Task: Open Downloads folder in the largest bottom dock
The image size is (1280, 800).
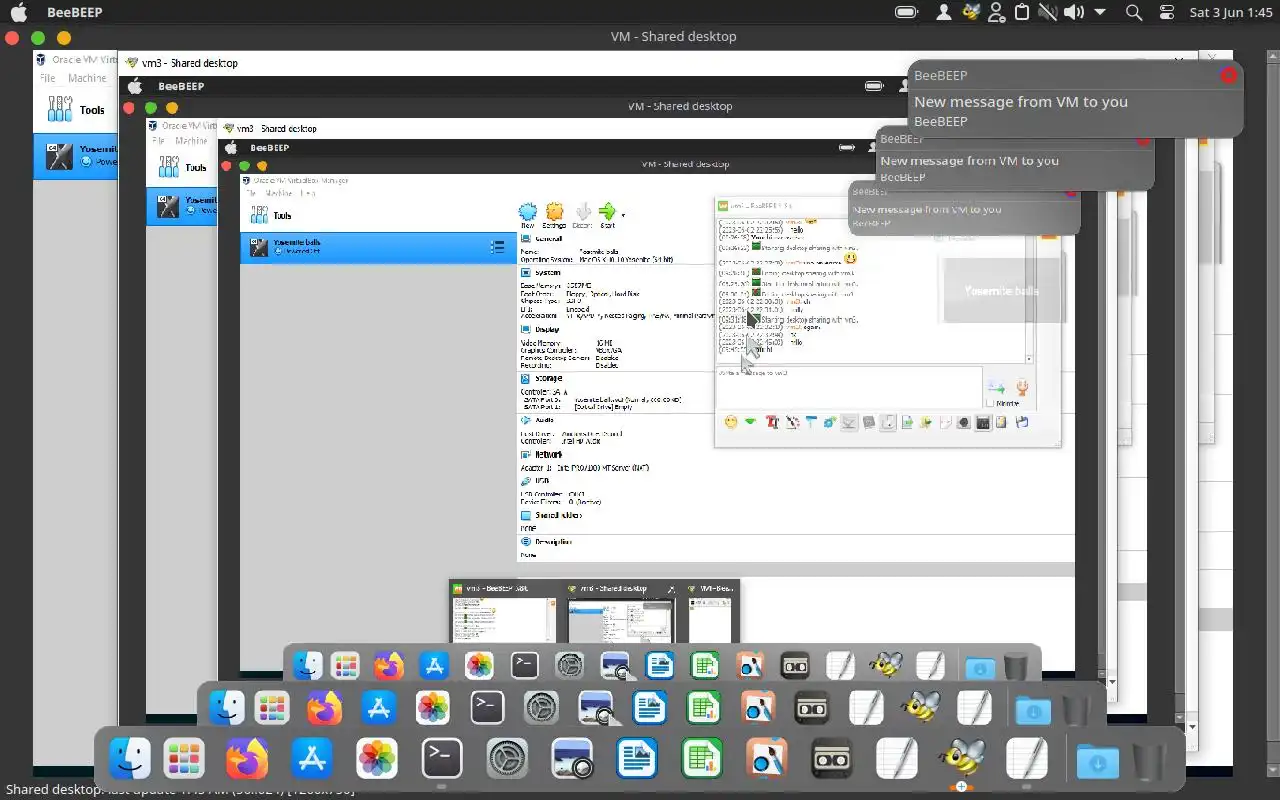Action: (x=1097, y=762)
